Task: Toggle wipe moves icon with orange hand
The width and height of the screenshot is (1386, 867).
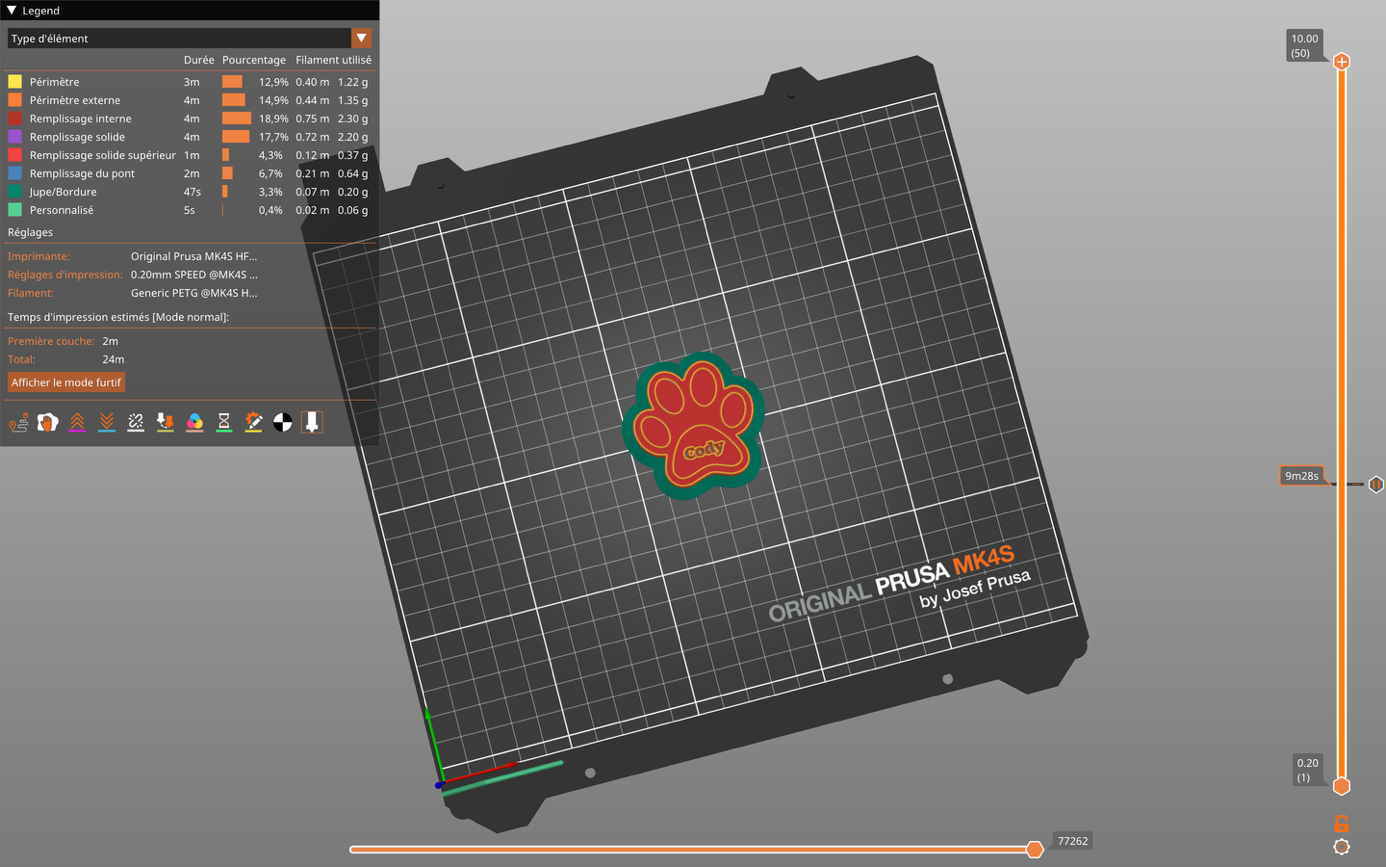Action: tap(47, 422)
